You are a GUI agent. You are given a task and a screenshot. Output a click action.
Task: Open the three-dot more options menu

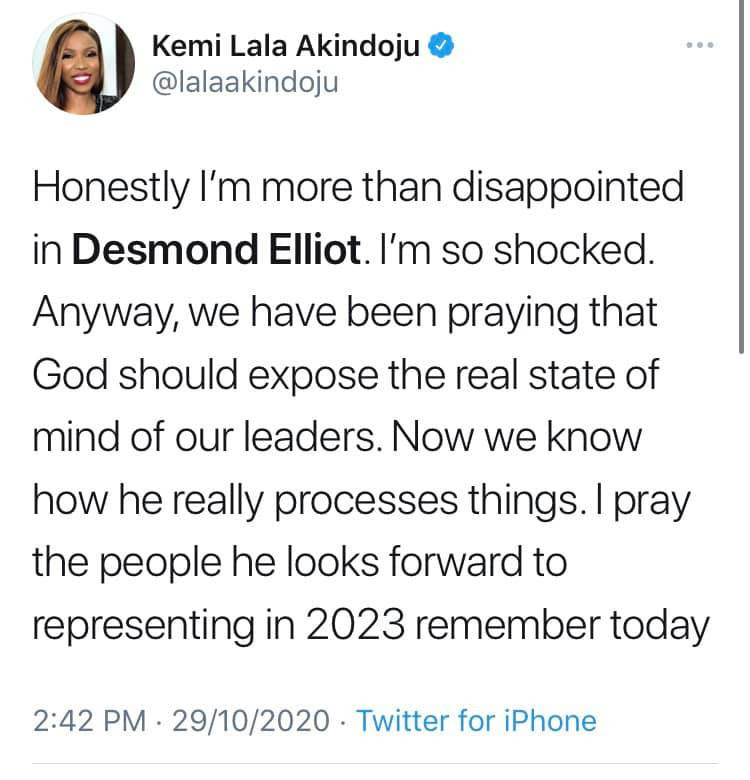[700, 45]
